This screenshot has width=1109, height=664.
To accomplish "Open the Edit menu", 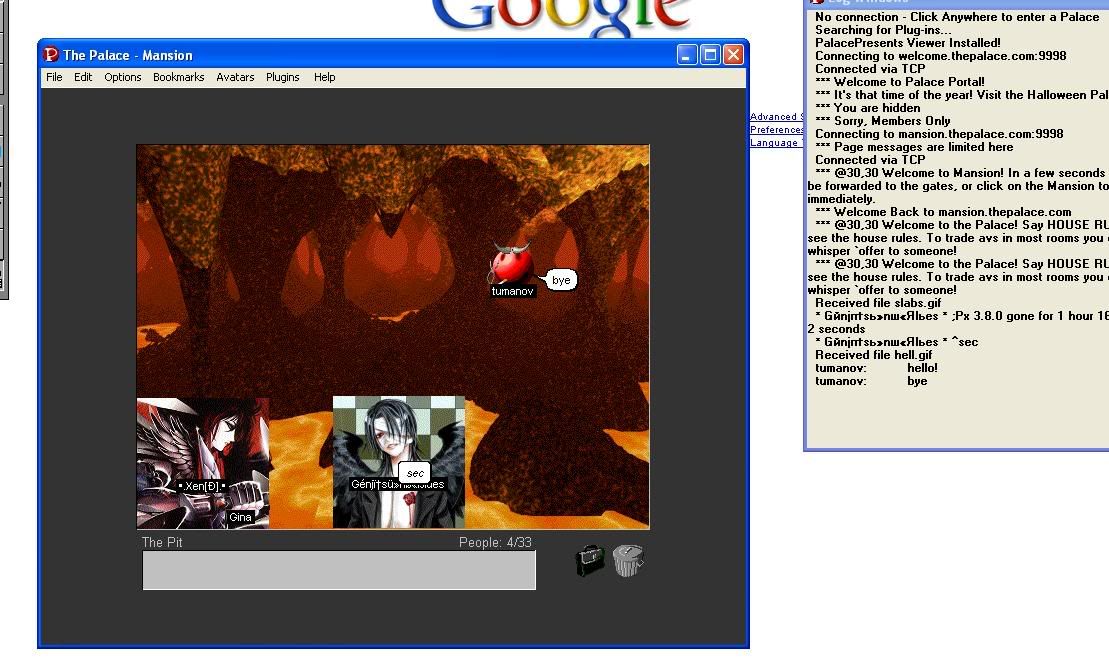I will click(83, 77).
